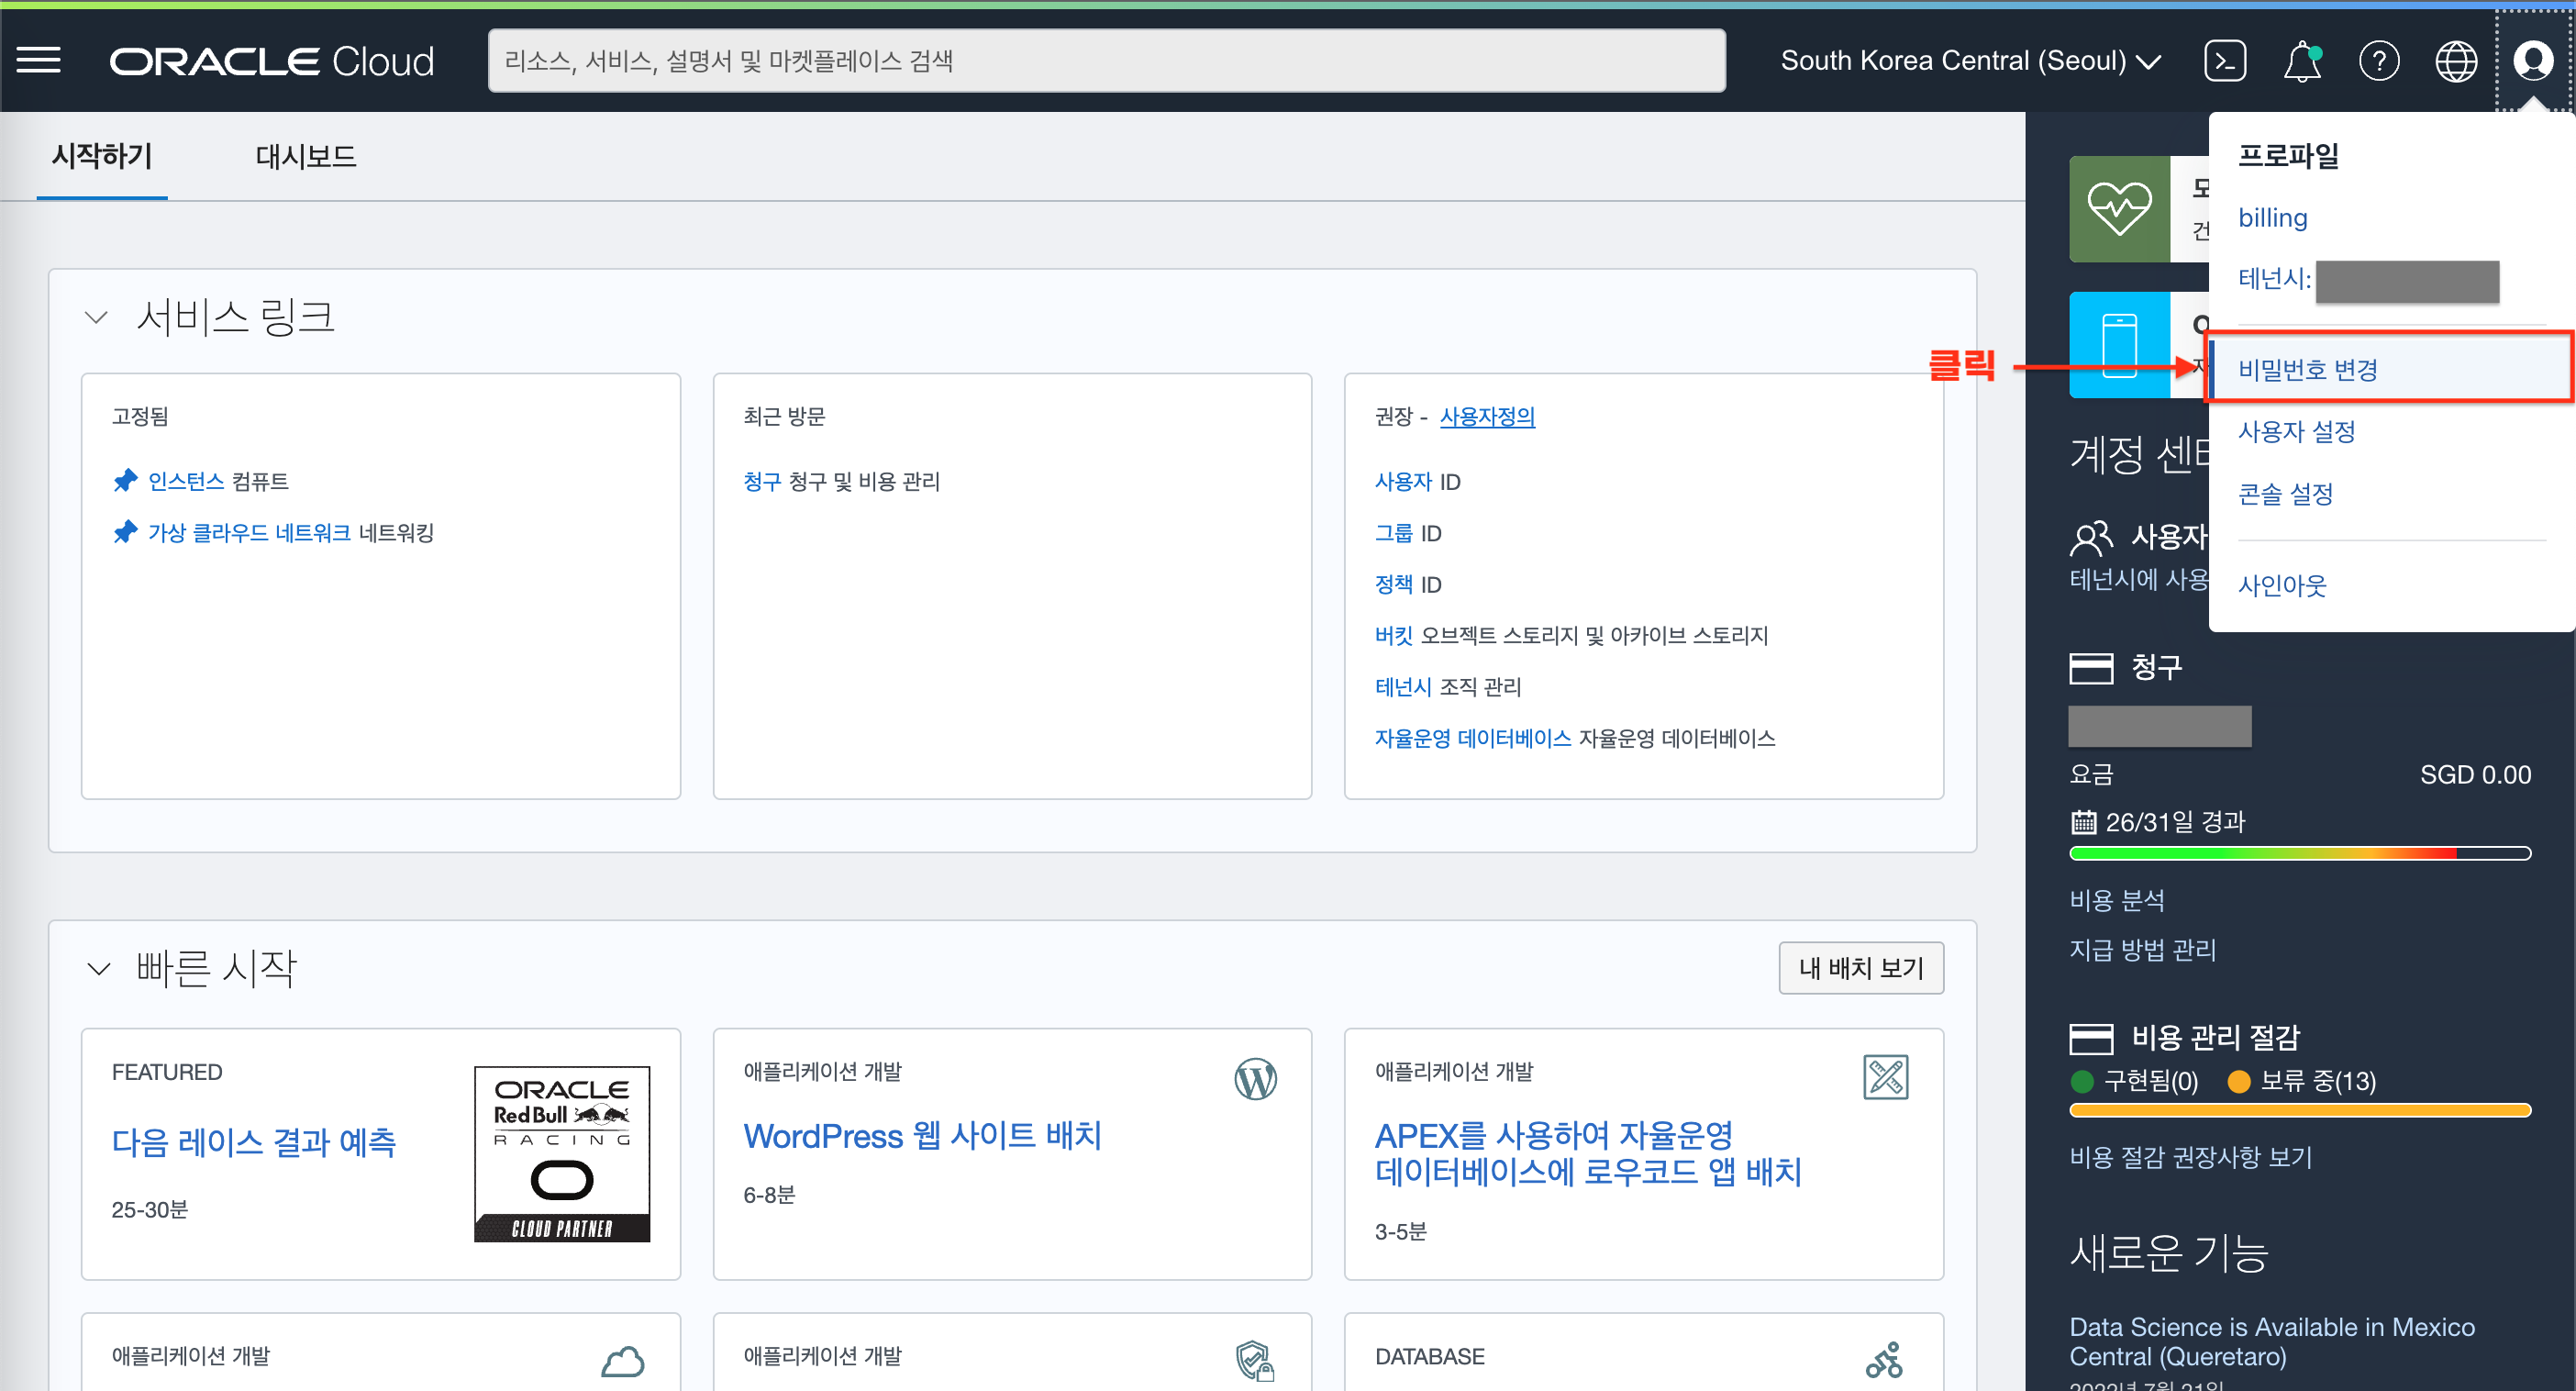Click the green 구현됨(0) status dot
The width and height of the screenshot is (2576, 1391).
(x=2082, y=1081)
